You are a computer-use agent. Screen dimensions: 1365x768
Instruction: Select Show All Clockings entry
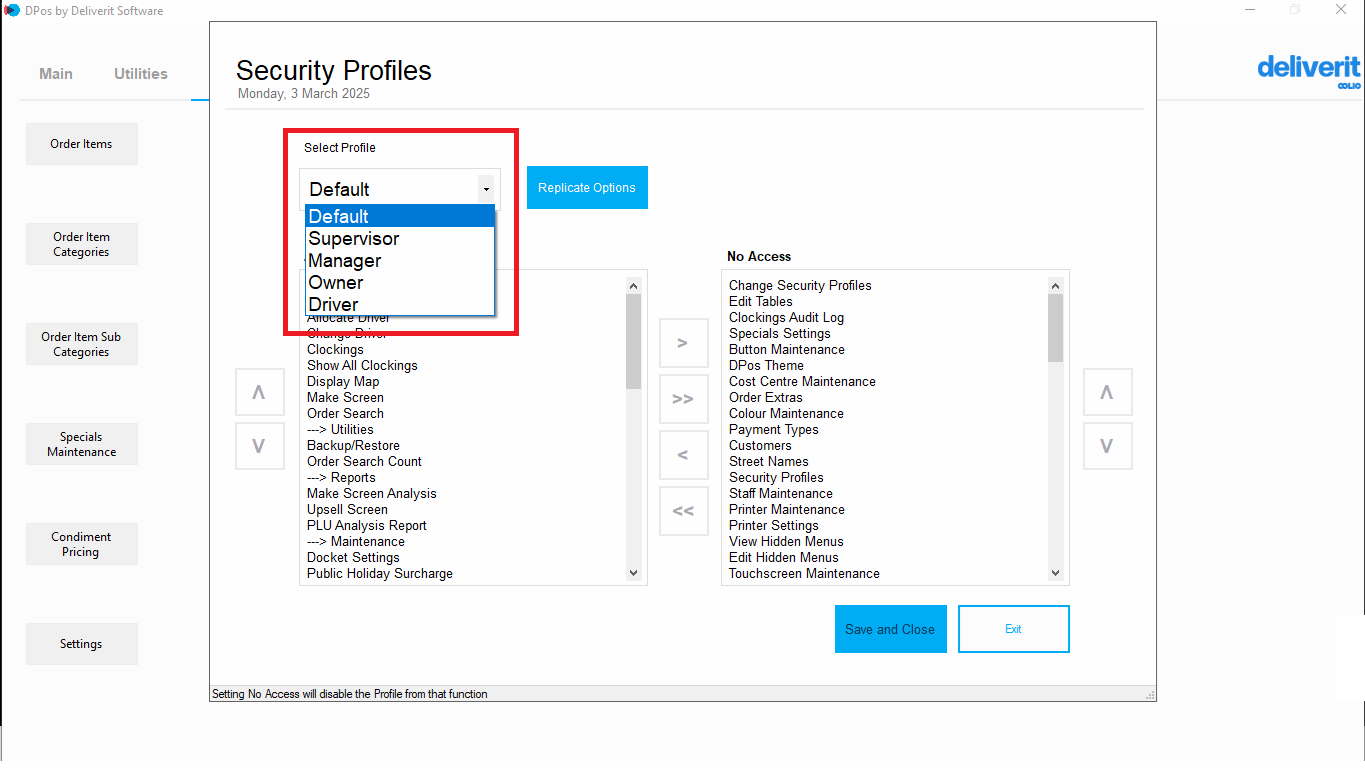362,365
